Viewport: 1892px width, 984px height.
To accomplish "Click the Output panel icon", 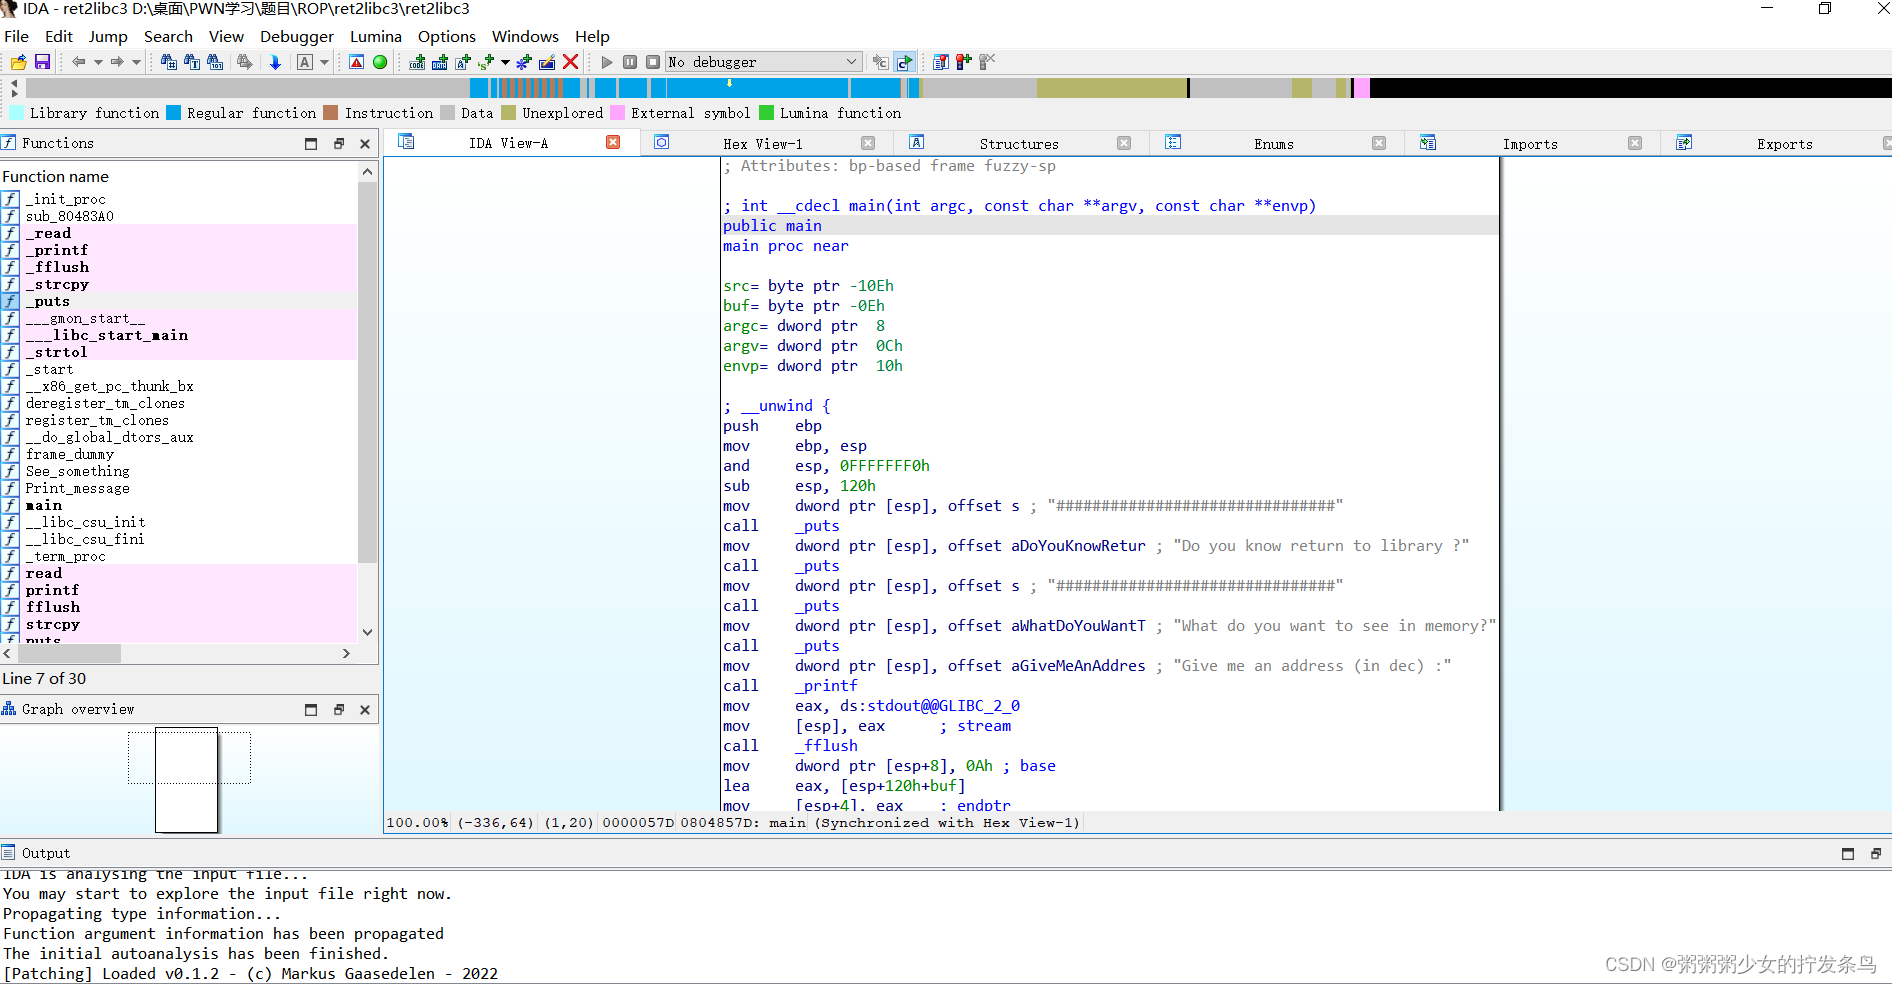I will point(9,853).
